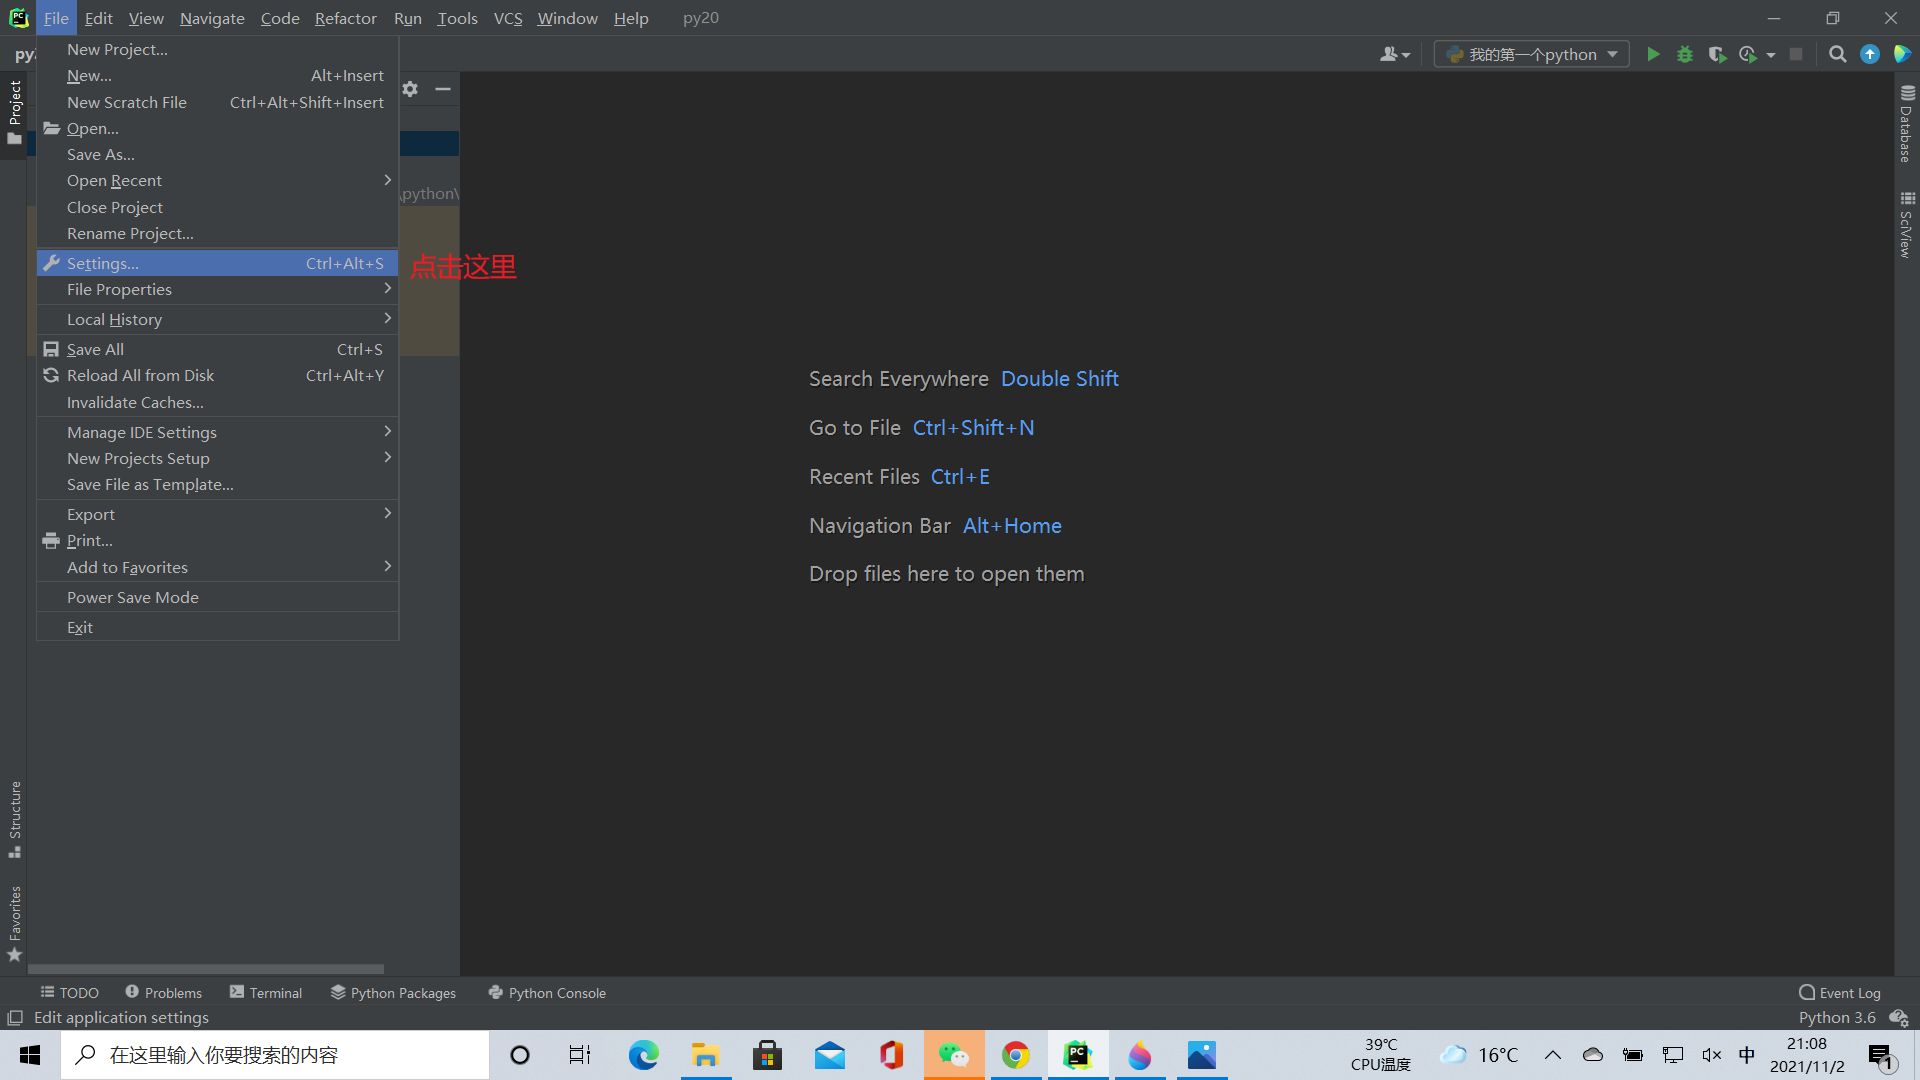Open Event Log
Image resolution: width=1920 pixels, height=1080 pixels.
coord(1840,993)
